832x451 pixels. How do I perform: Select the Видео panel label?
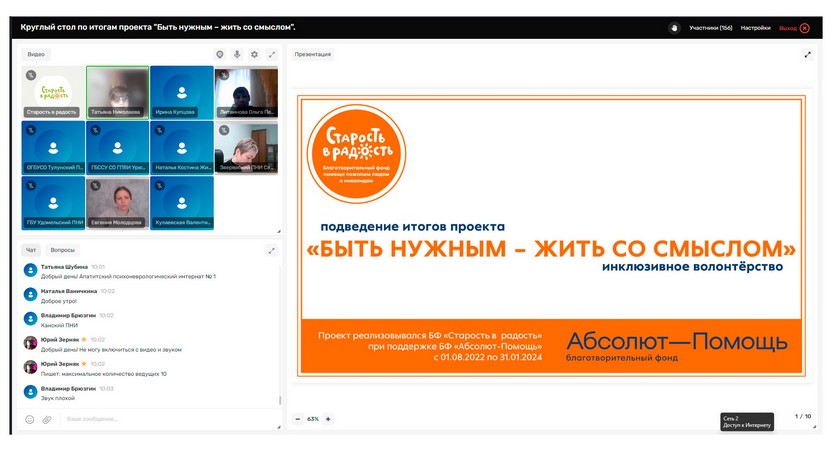click(36, 54)
